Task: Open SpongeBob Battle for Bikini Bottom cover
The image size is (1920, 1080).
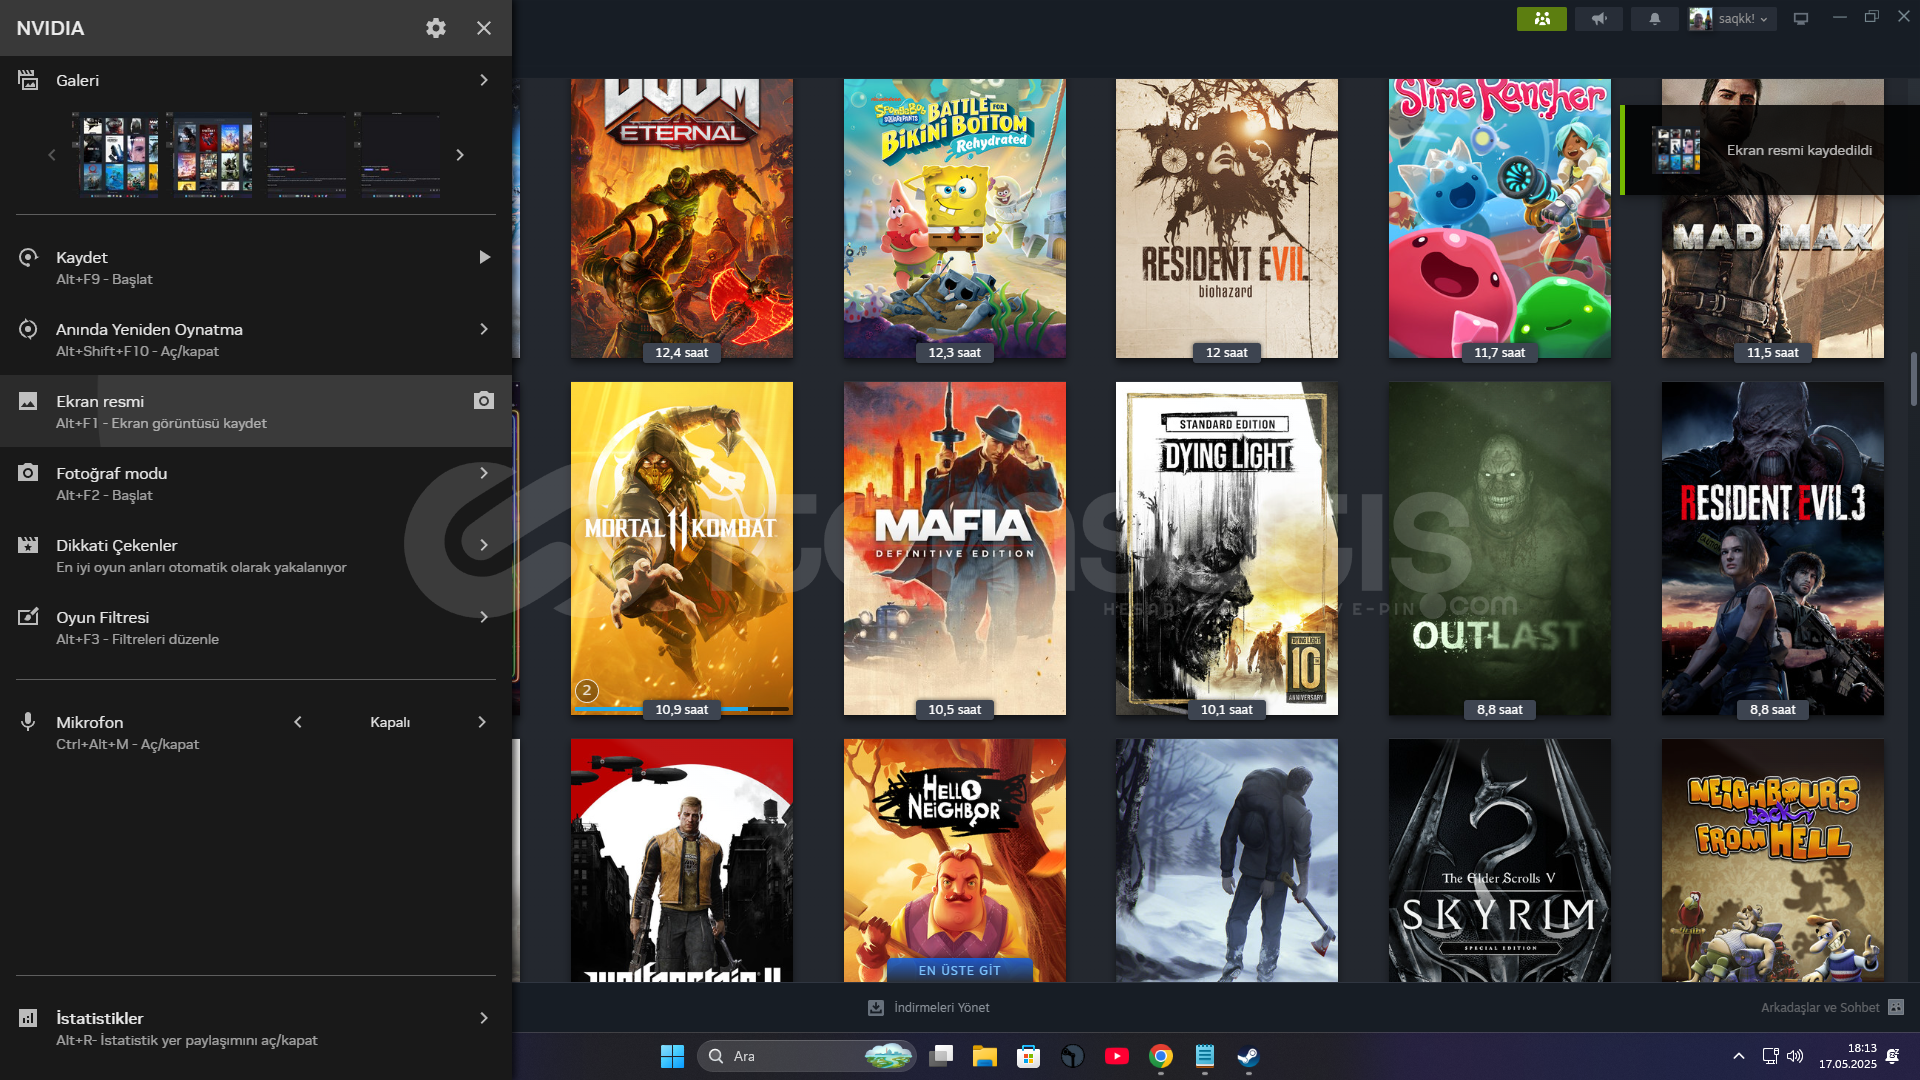Action: point(955,218)
